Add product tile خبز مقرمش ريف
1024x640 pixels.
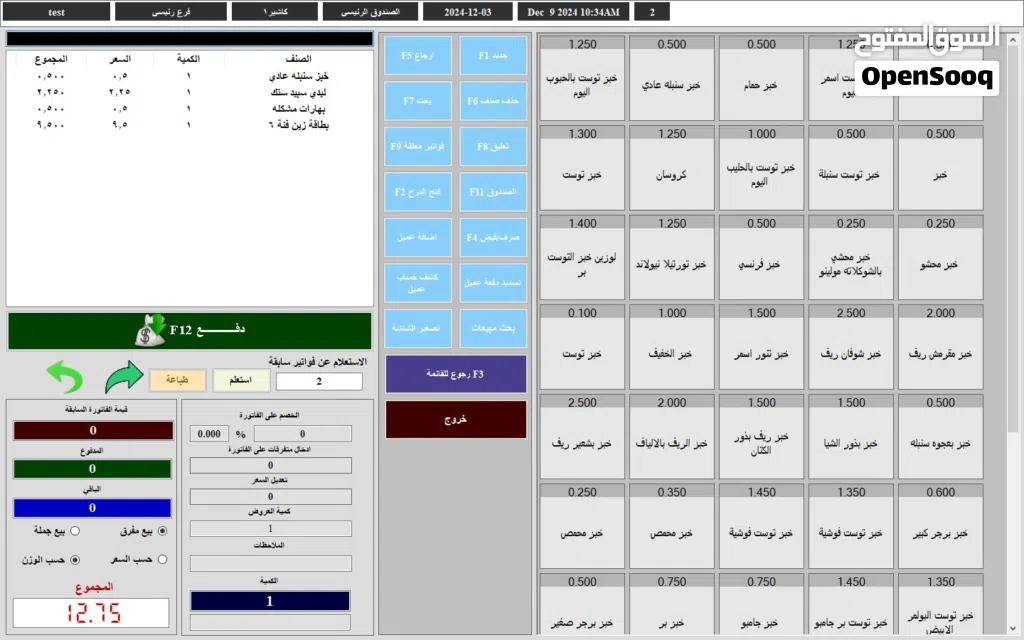coord(940,347)
